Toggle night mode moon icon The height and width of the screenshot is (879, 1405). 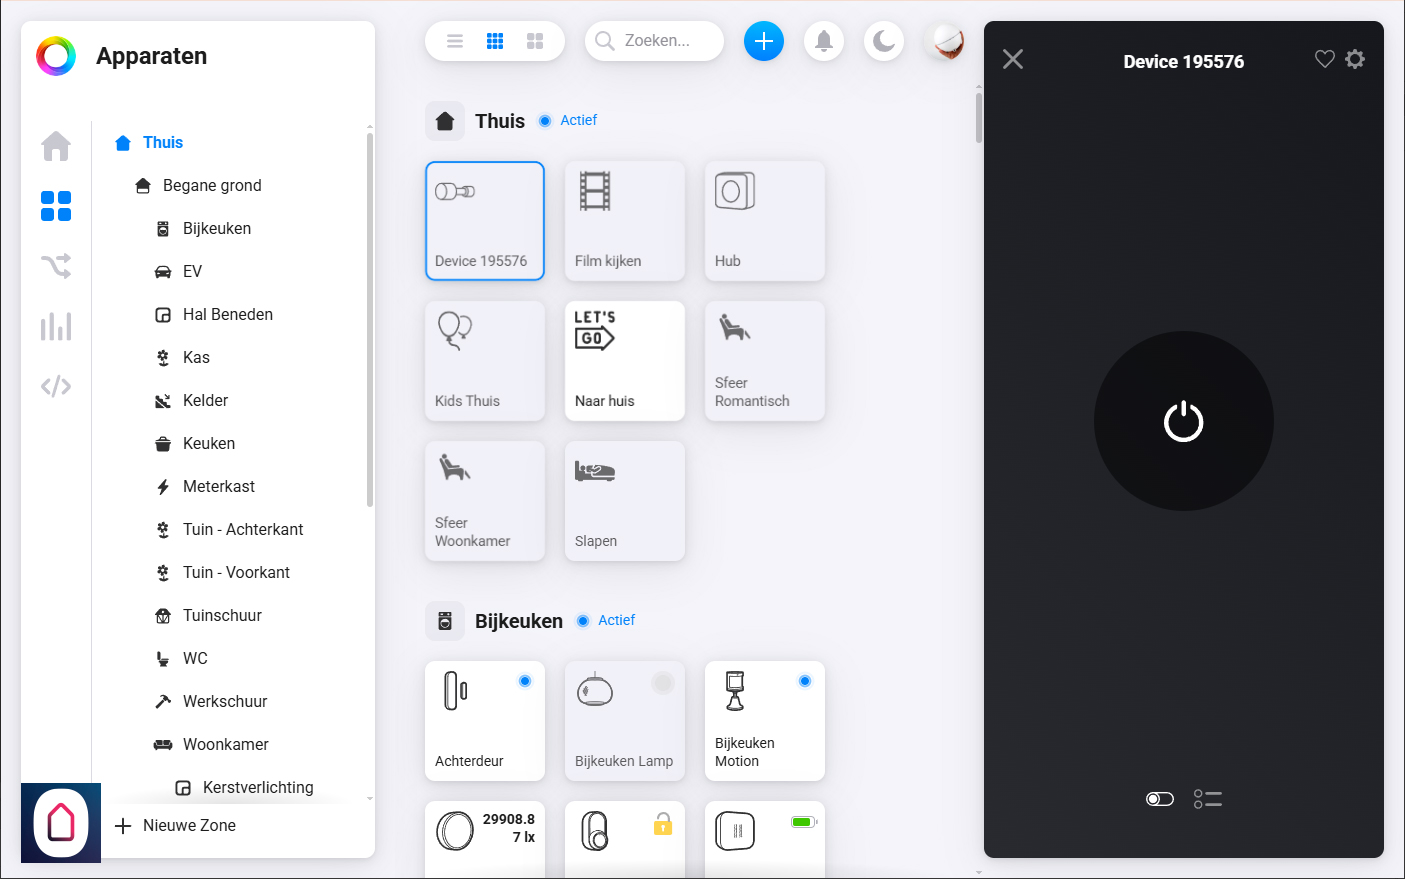tap(883, 41)
